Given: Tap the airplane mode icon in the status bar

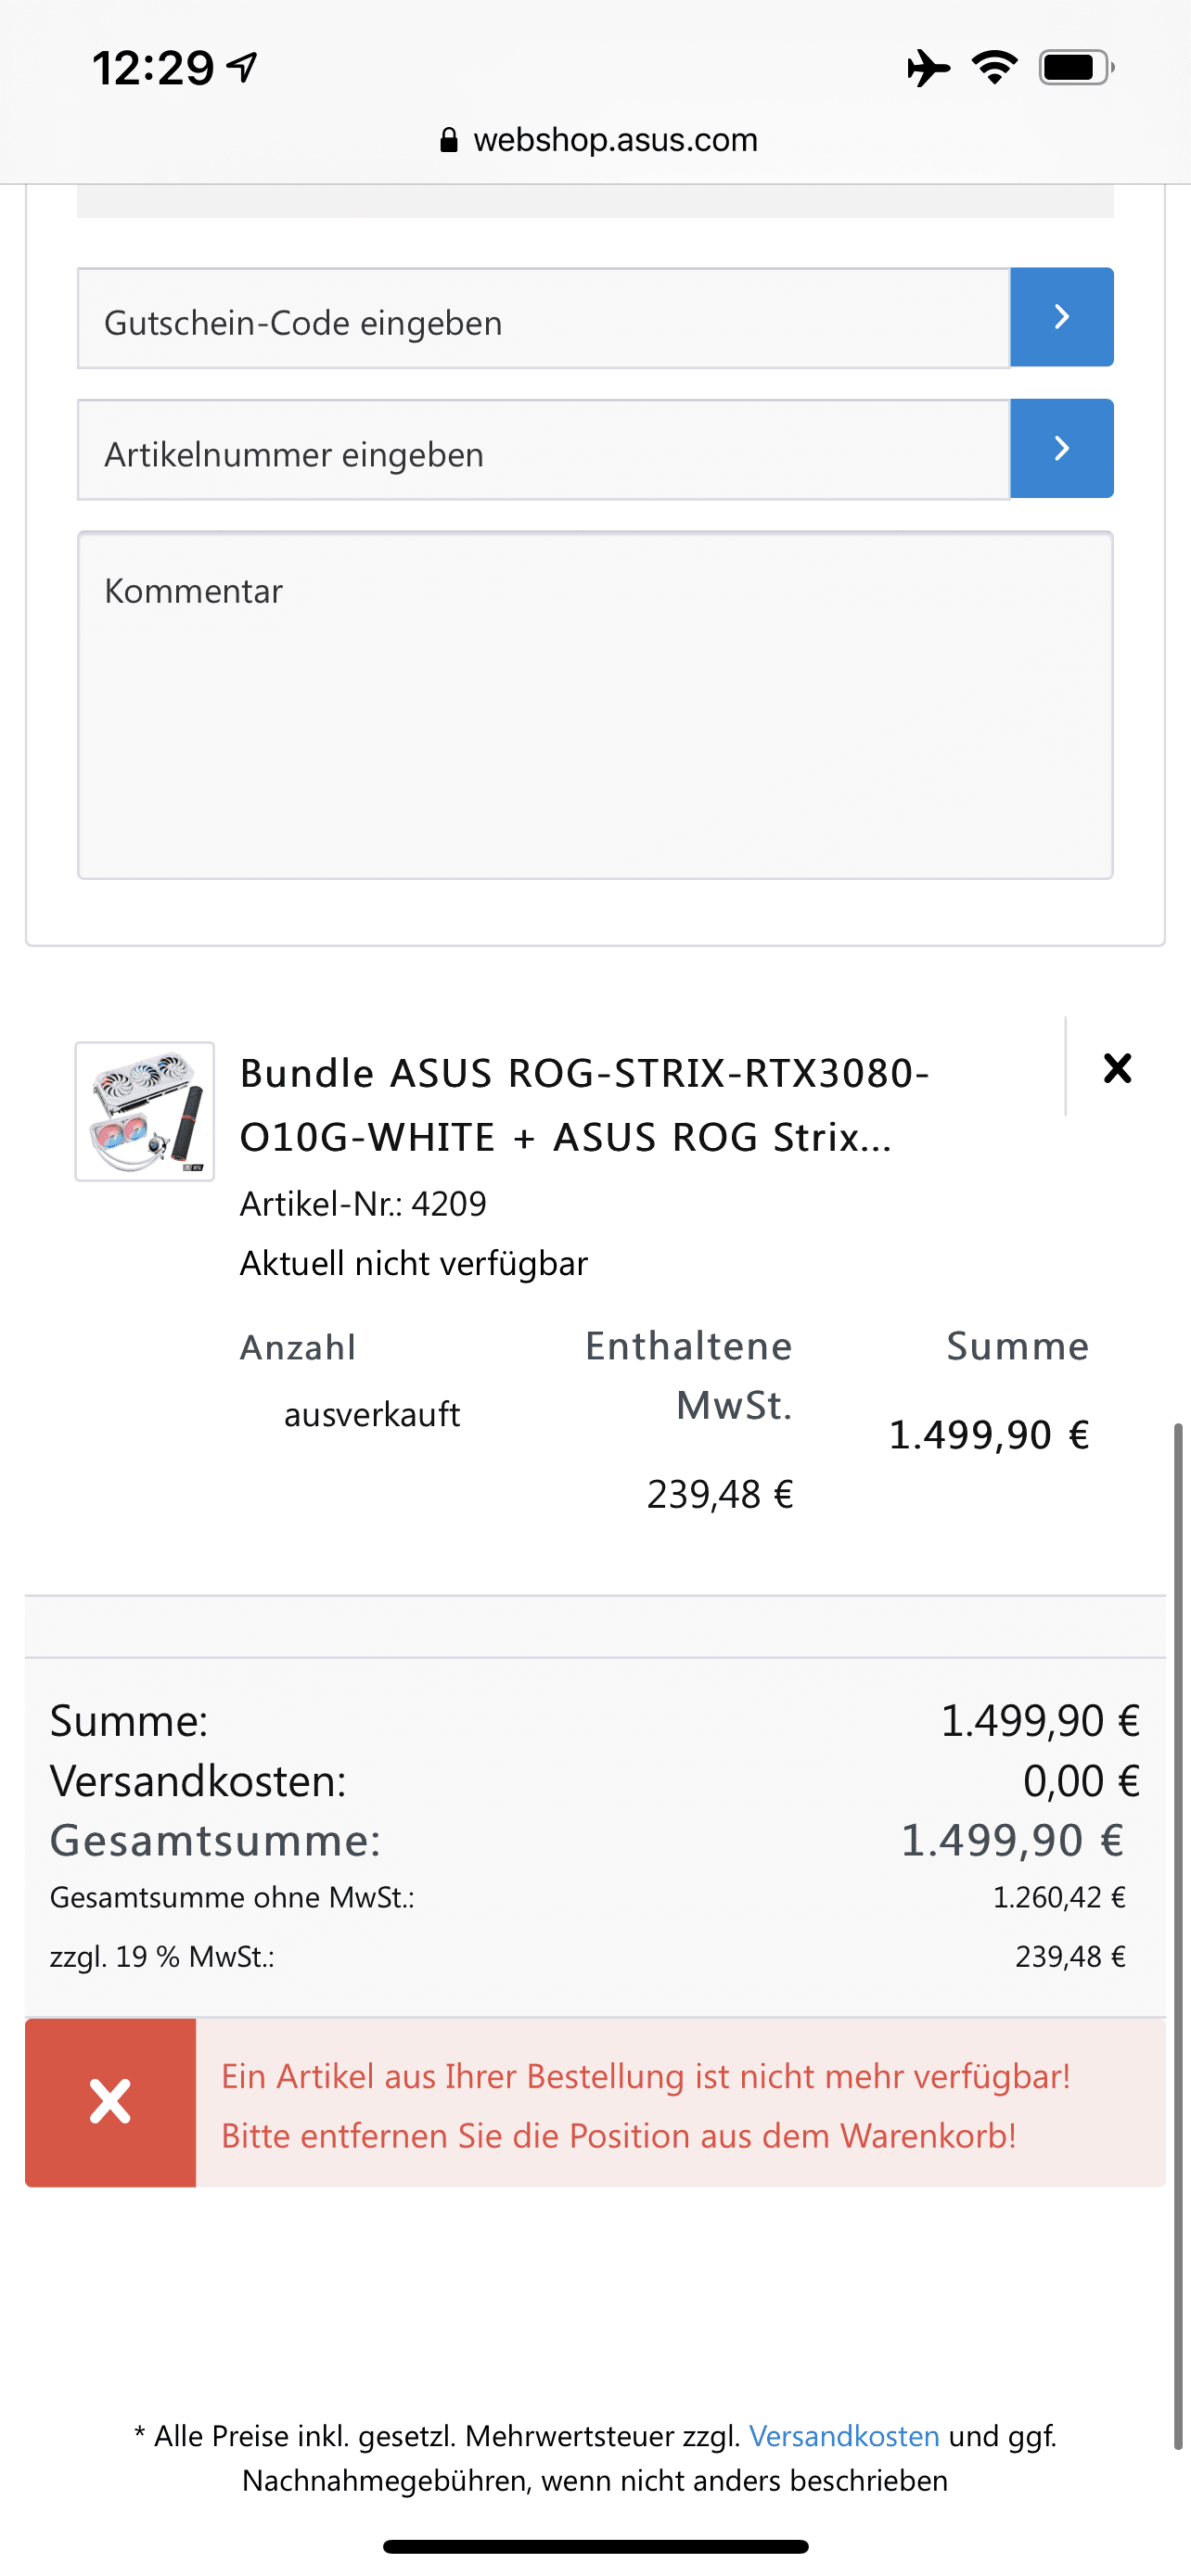Looking at the screenshot, I should pos(928,68).
